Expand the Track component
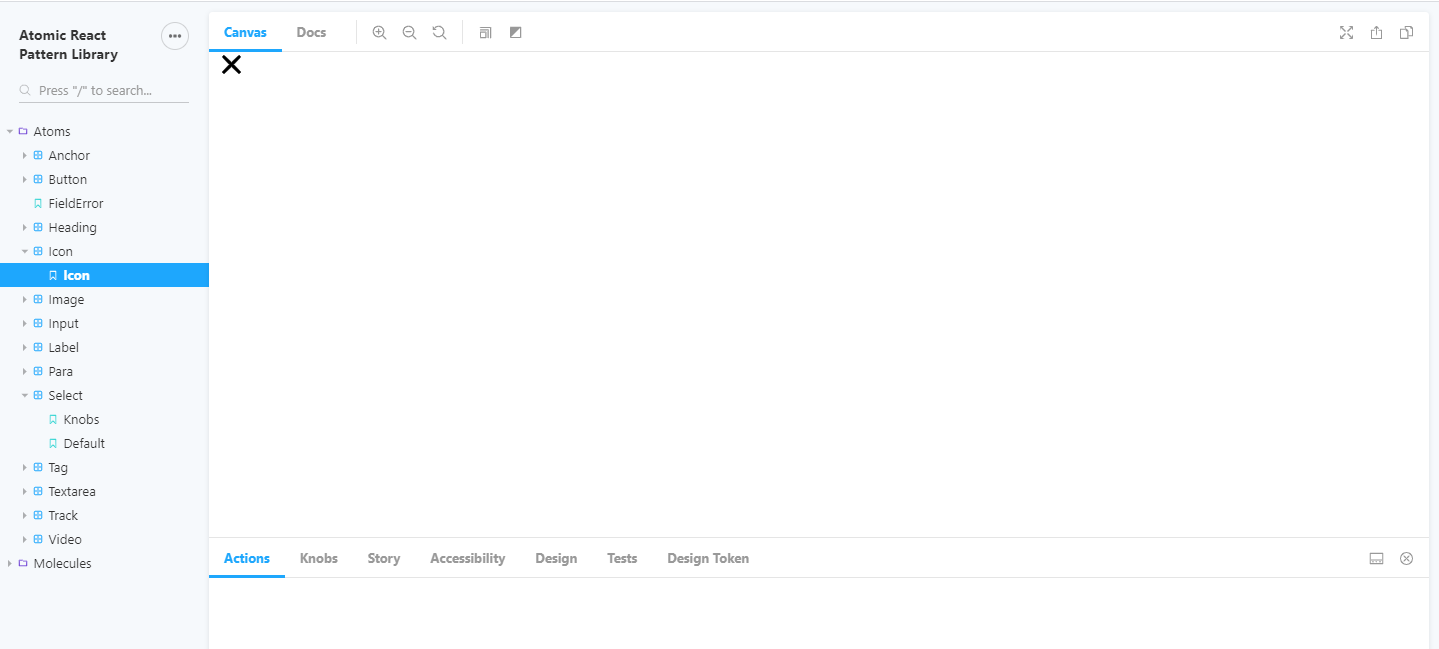 click(x=25, y=515)
